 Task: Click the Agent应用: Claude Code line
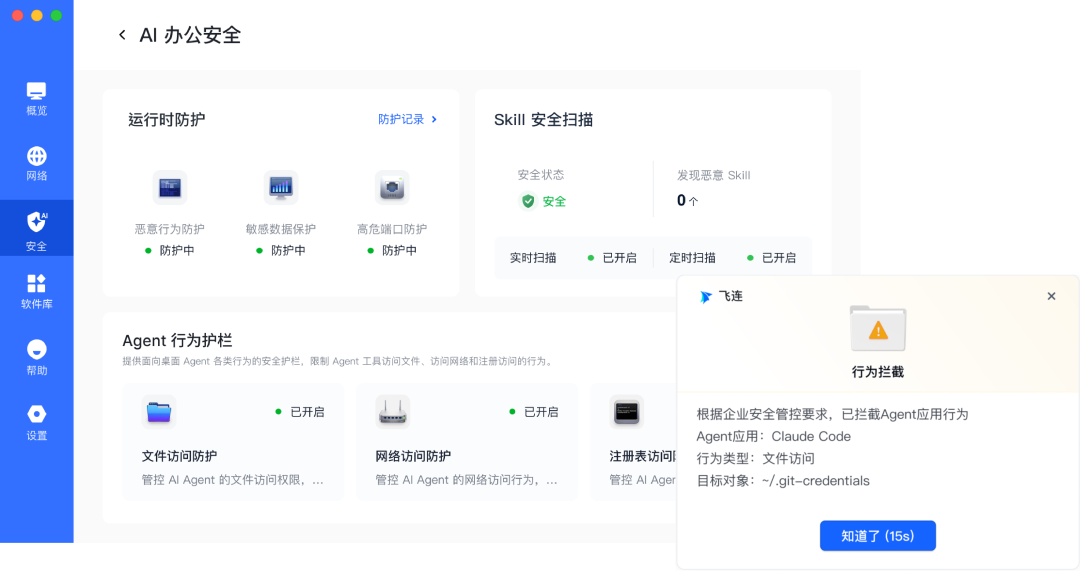click(773, 437)
